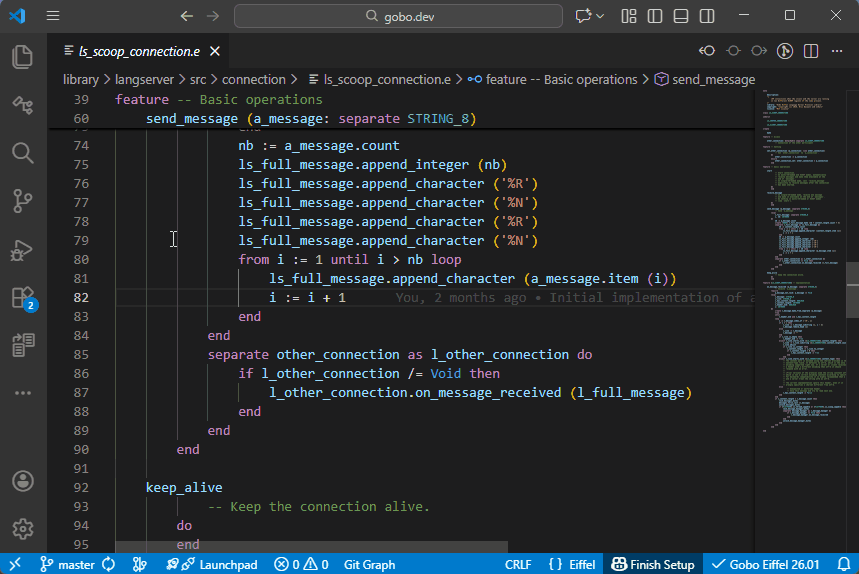Open the Run and Debug view

23,250
